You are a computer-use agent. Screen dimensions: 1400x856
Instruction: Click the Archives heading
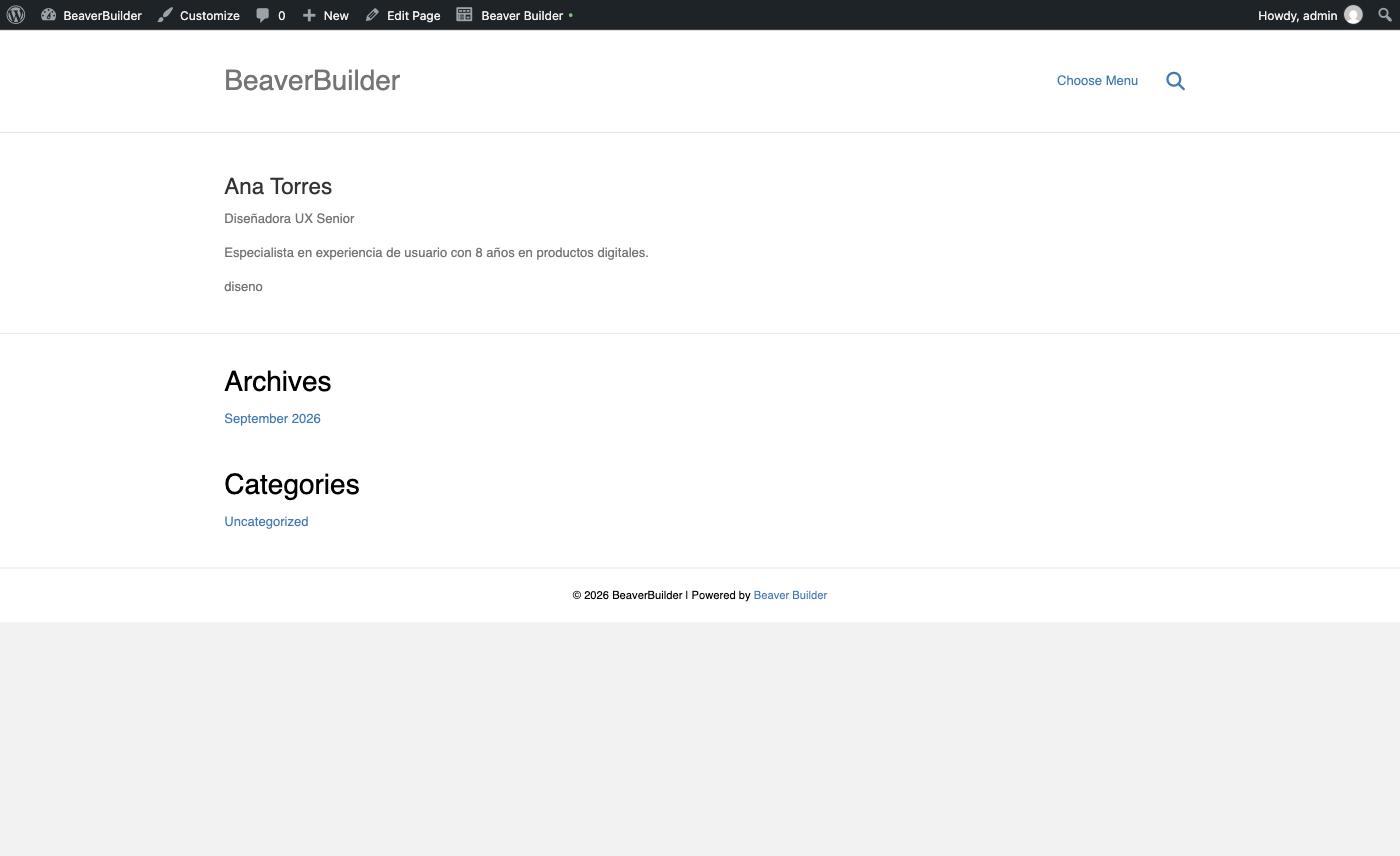[277, 382]
